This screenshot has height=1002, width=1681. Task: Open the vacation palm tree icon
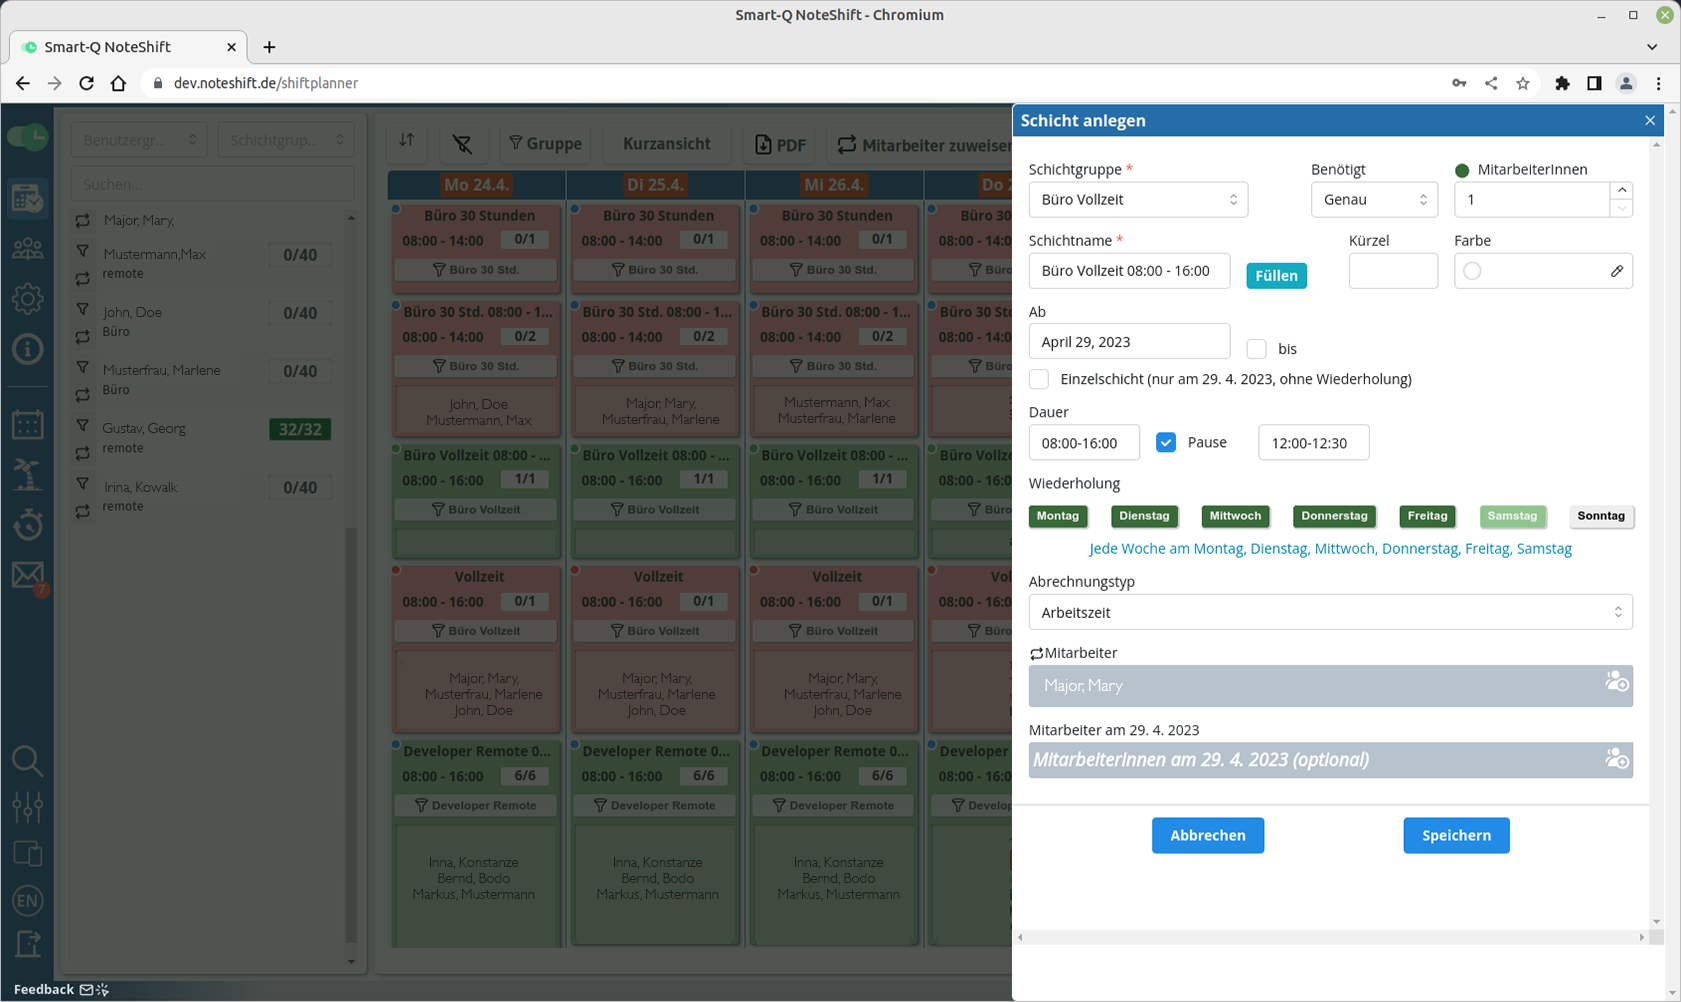click(27, 474)
